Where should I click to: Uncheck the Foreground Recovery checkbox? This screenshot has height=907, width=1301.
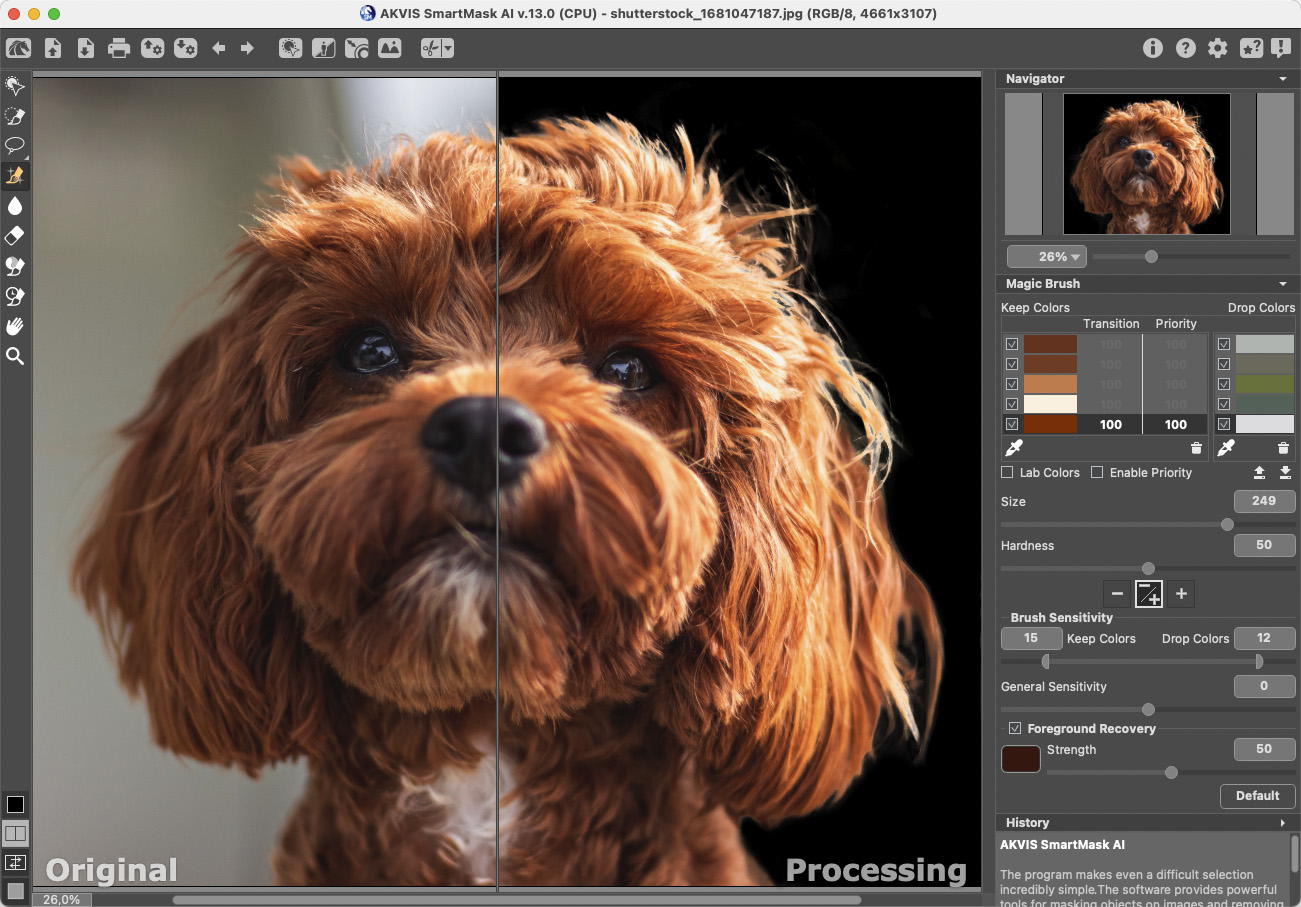(x=1015, y=728)
